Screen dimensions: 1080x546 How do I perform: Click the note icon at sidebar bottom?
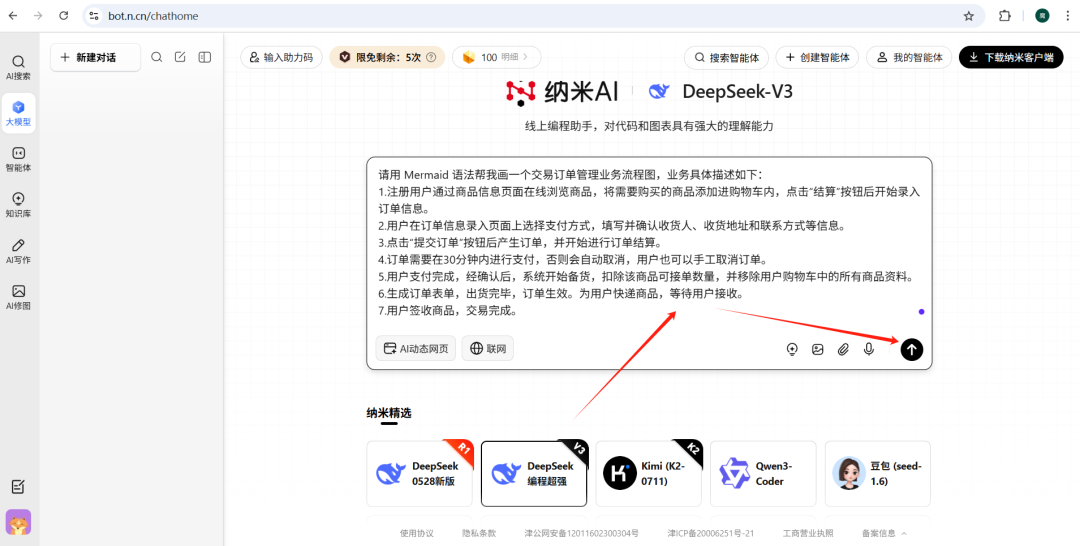(19, 487)
